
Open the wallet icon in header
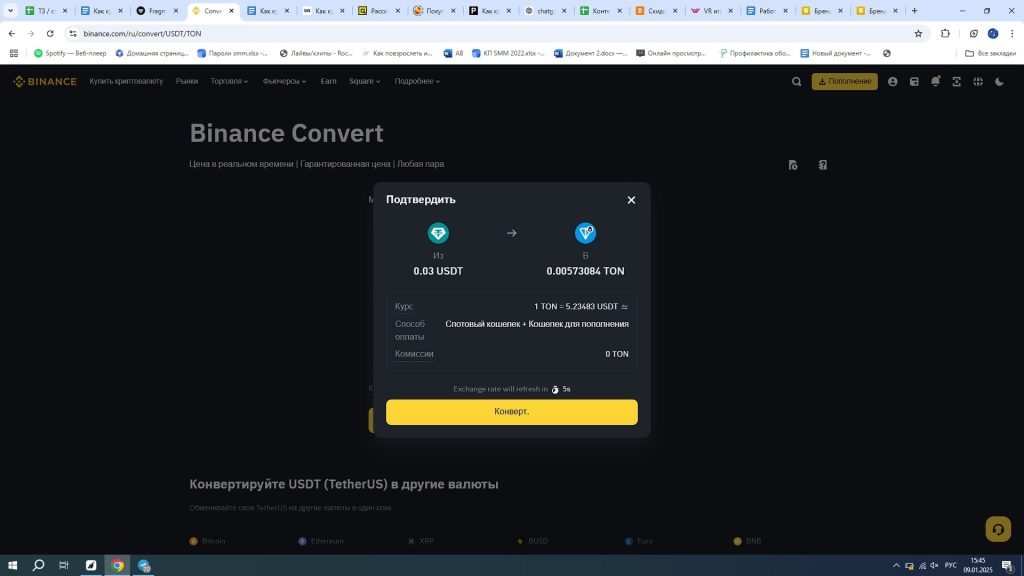click(x=914, y=82)
